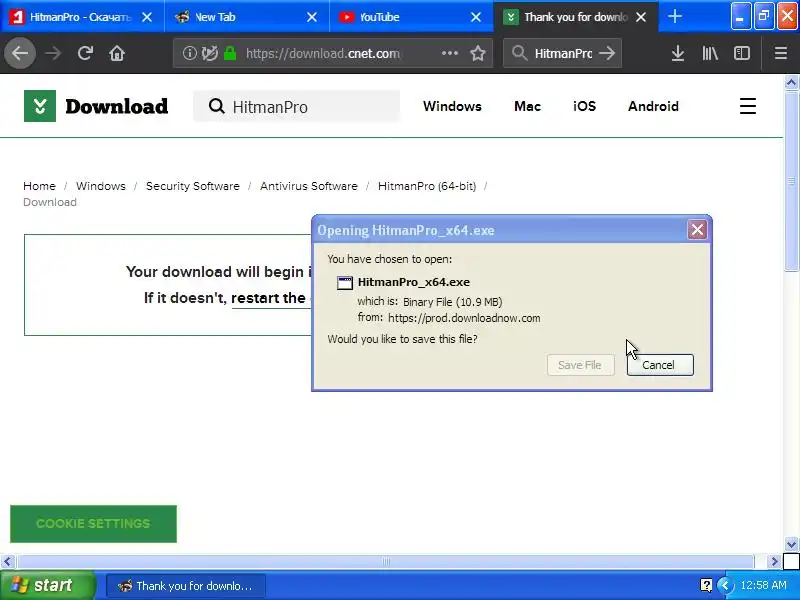Click the vertical scrollbar up arrow
This screenshot has height=600, width=800.
tap(791, 82)
